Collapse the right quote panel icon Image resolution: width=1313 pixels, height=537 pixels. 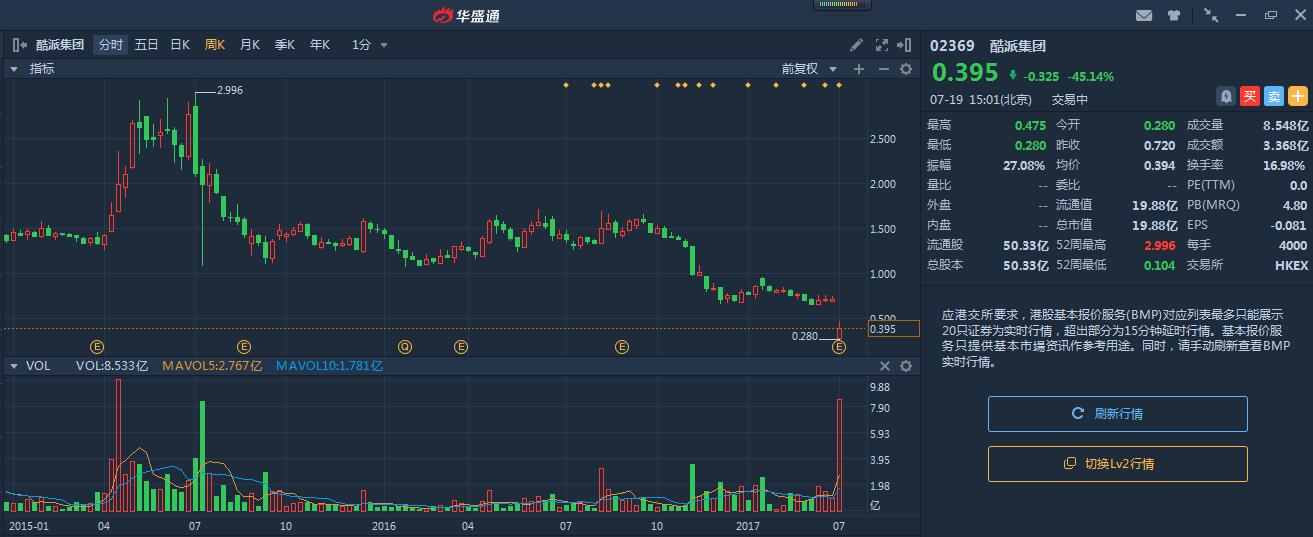pyautogui.click(x=905, y=45)
